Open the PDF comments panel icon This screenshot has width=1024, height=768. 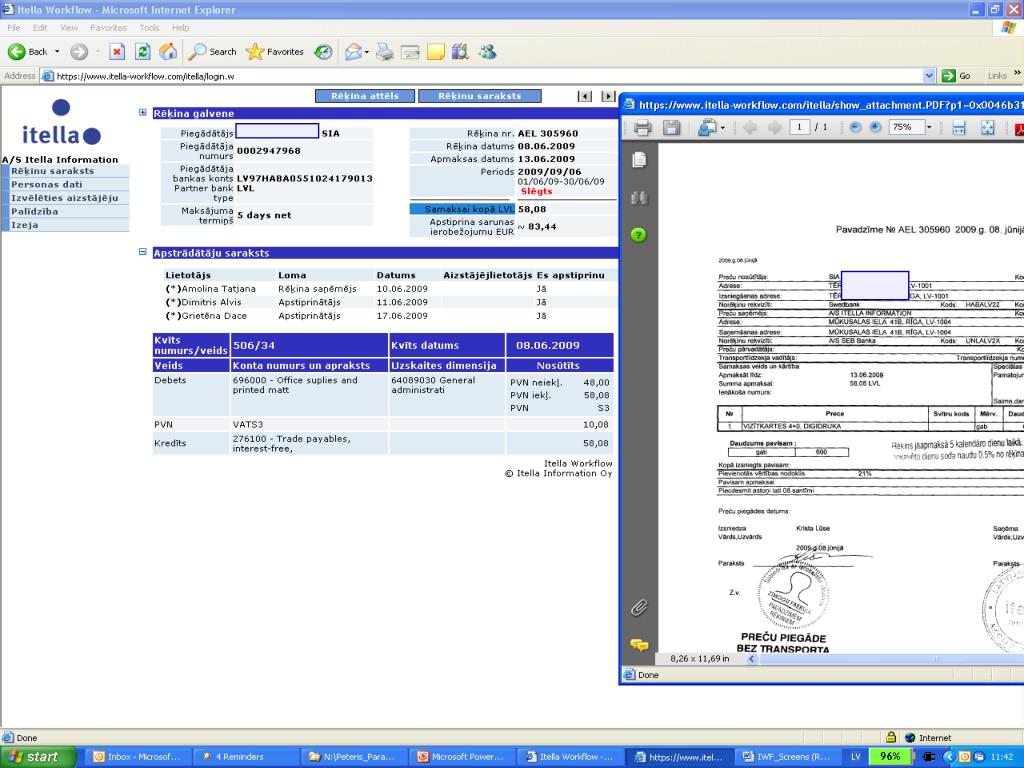(x=639, y=645)
